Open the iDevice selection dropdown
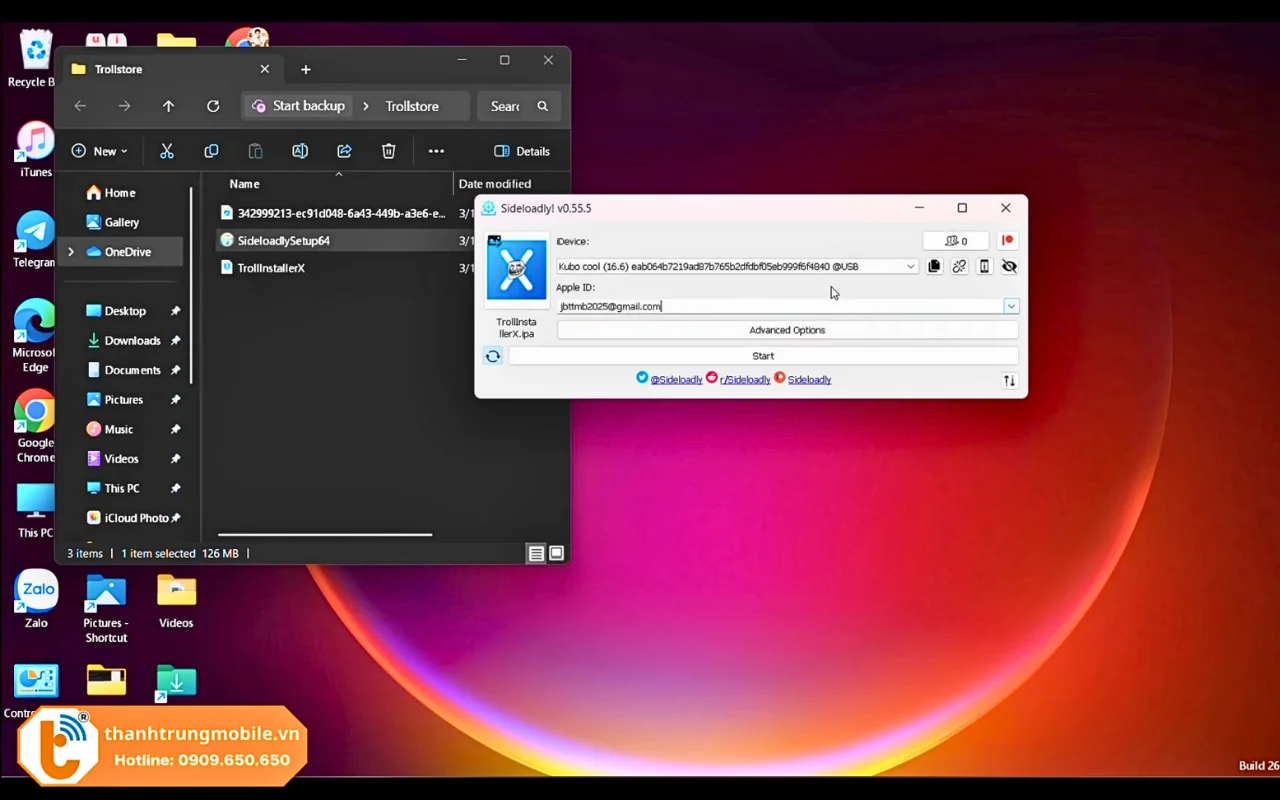Viewport: 1280px width, 800px height. click(x=910, y=267)
